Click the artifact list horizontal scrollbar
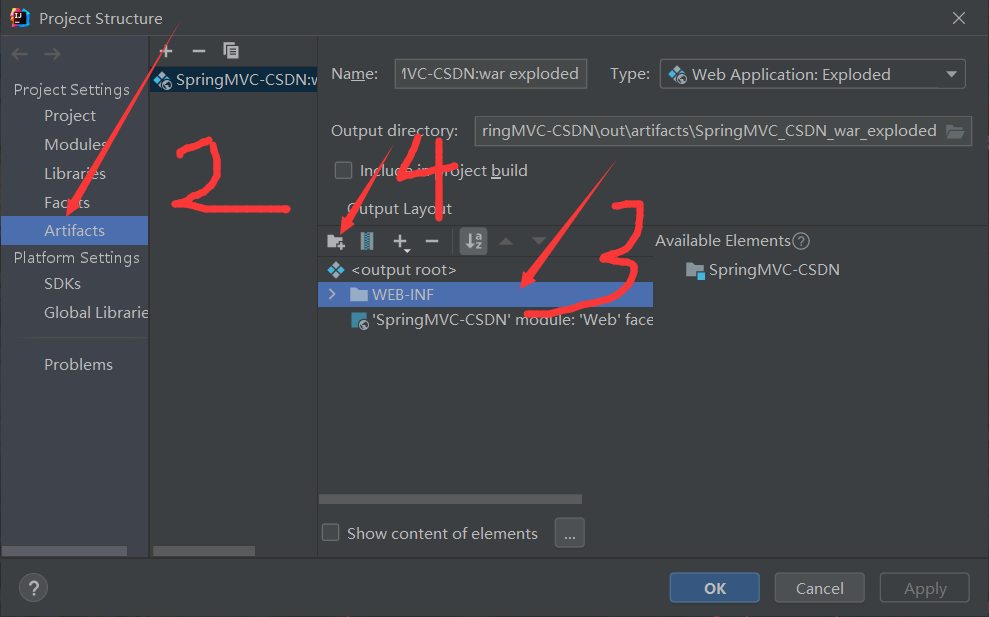Image resolution: width=989 pixels, height=617 pixels. [x=204, y=551]
